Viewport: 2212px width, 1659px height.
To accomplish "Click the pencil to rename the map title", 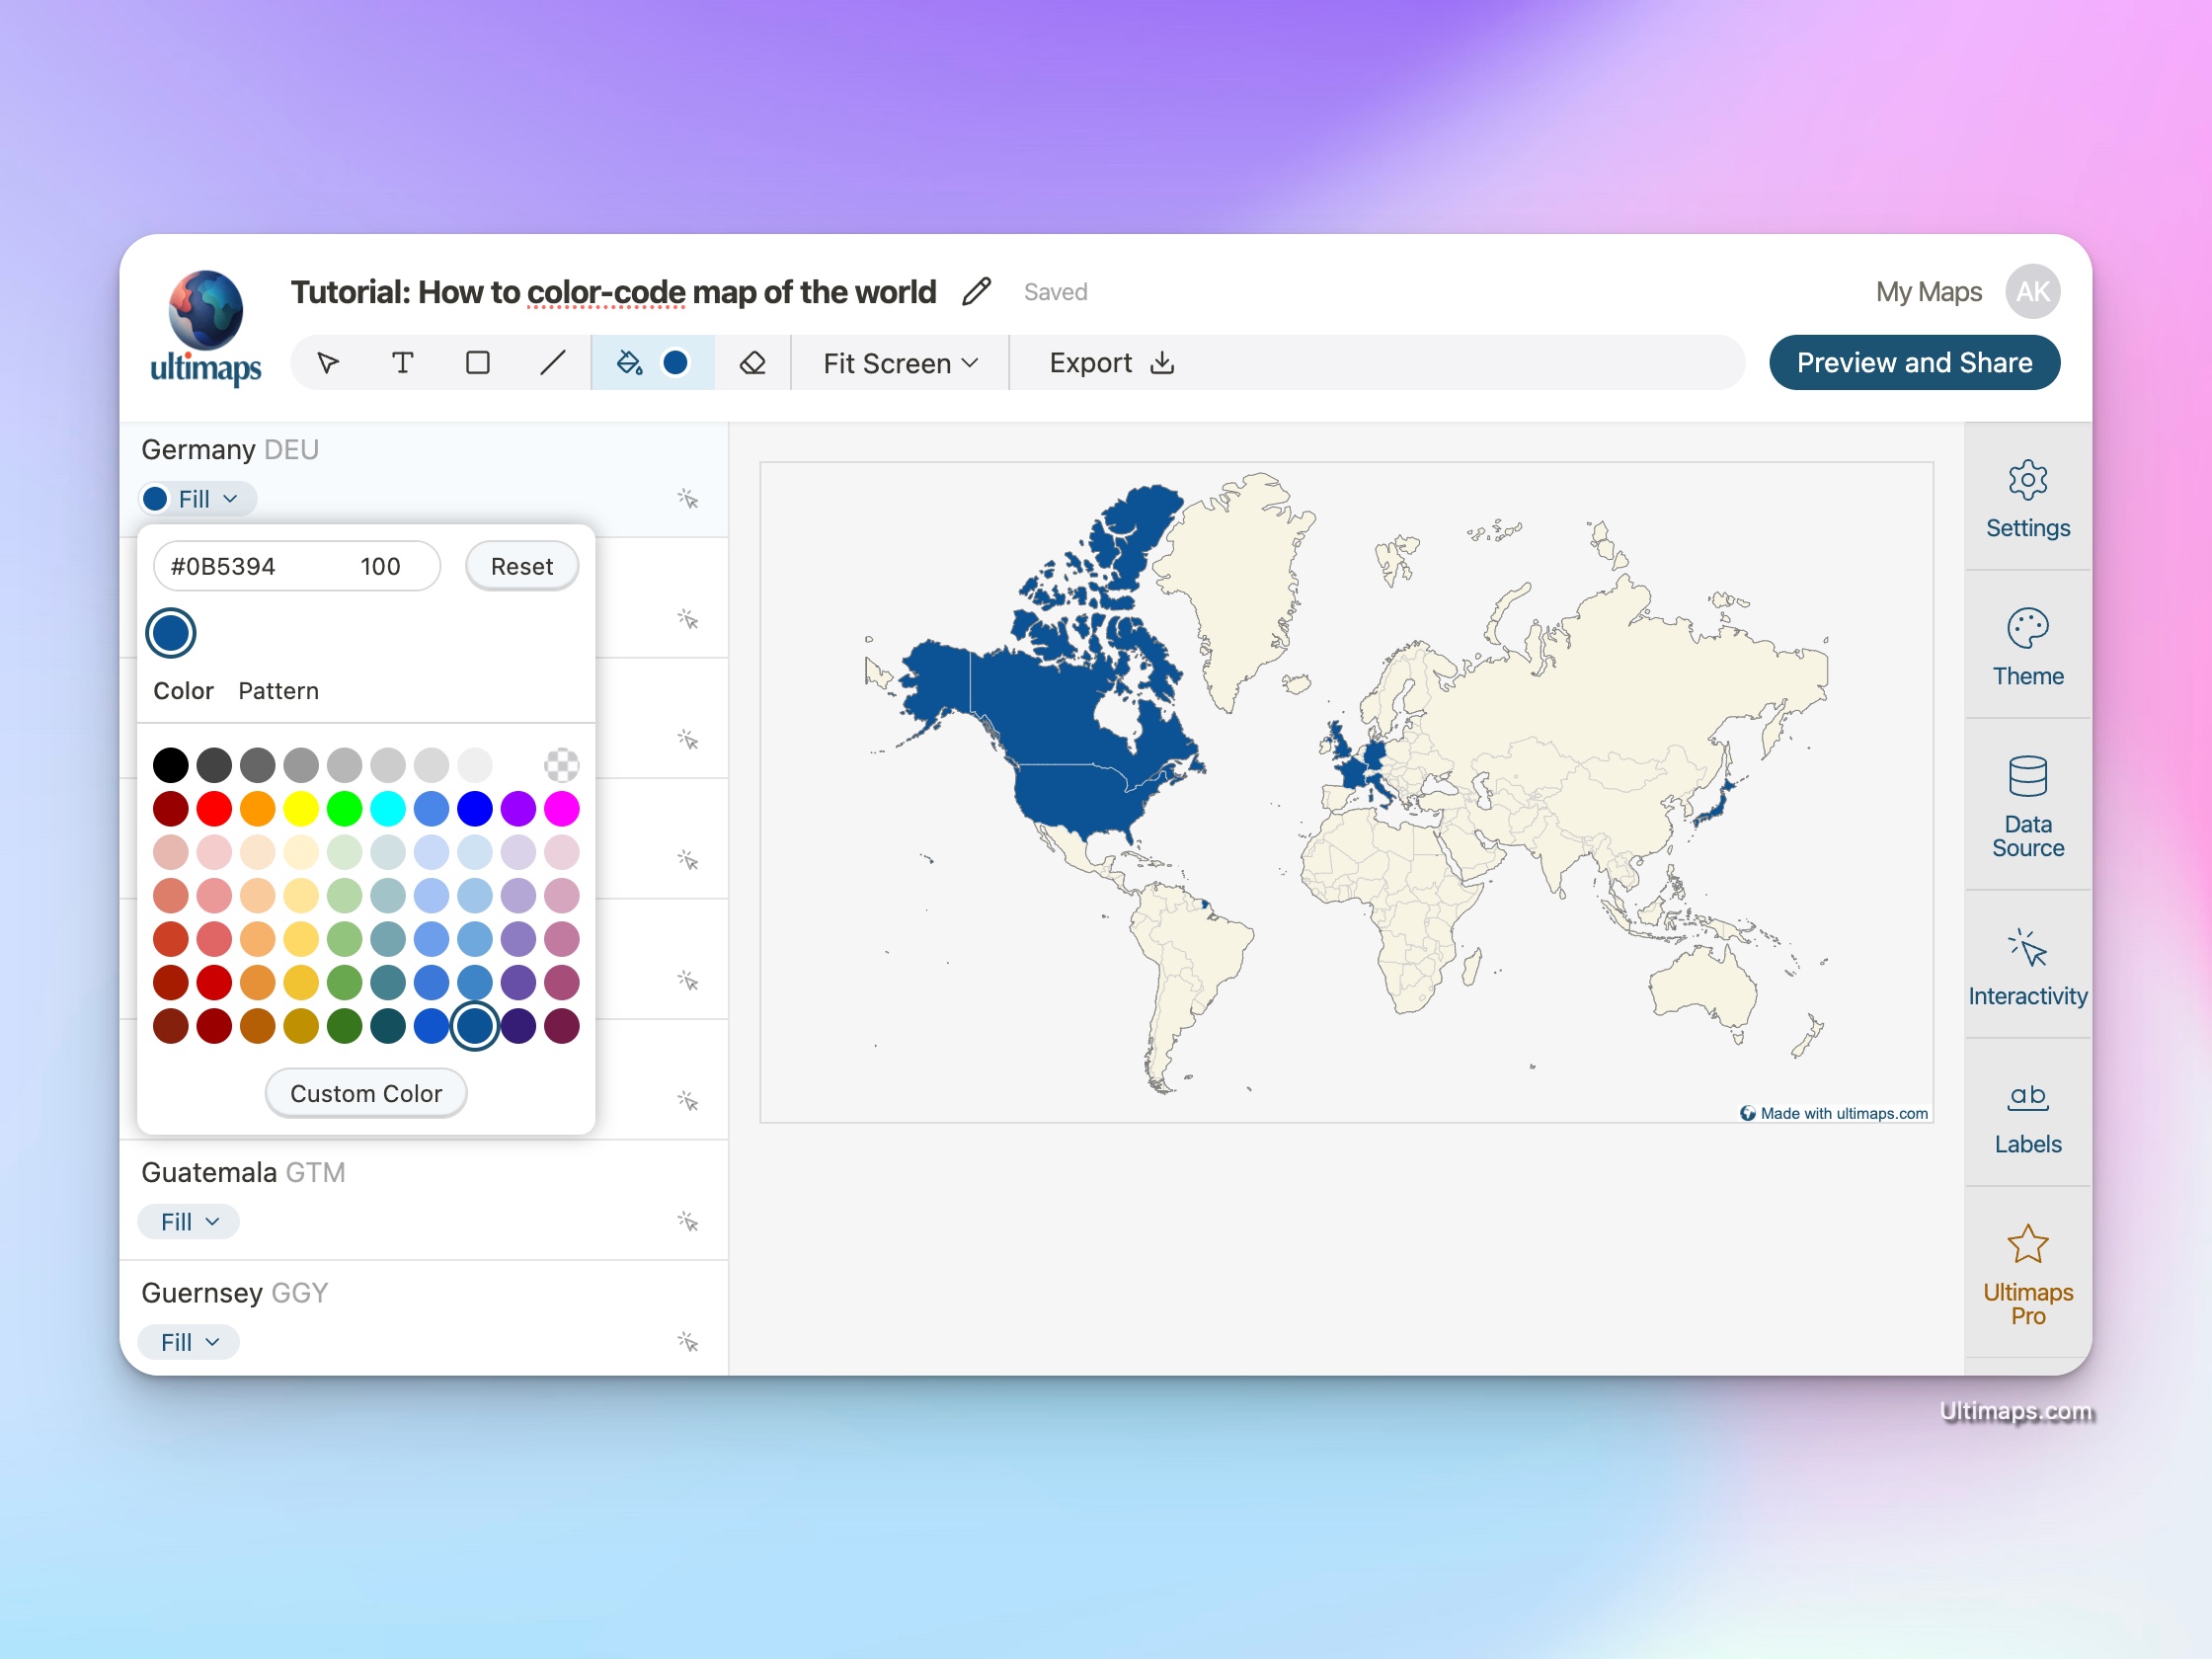I will coord(975,292).
